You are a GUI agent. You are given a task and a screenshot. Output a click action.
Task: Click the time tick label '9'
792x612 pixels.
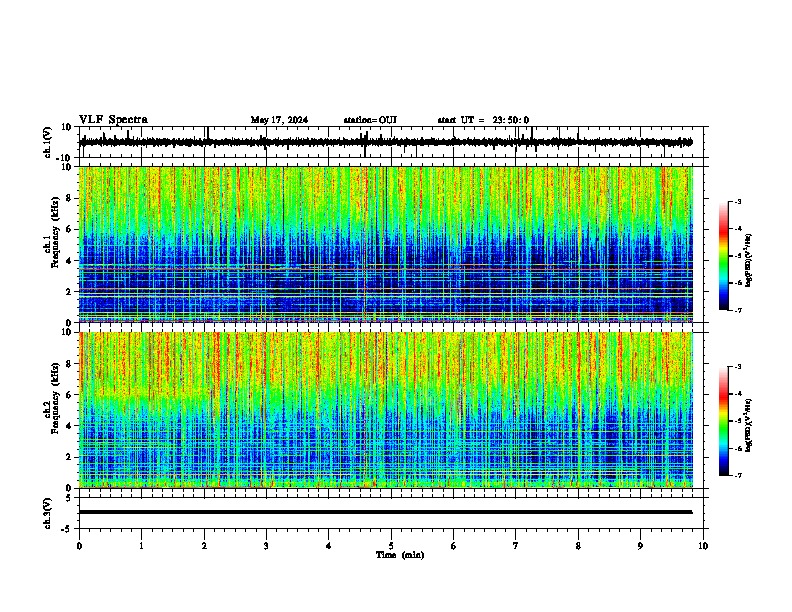pyautogui.click(x=640, y=546)
